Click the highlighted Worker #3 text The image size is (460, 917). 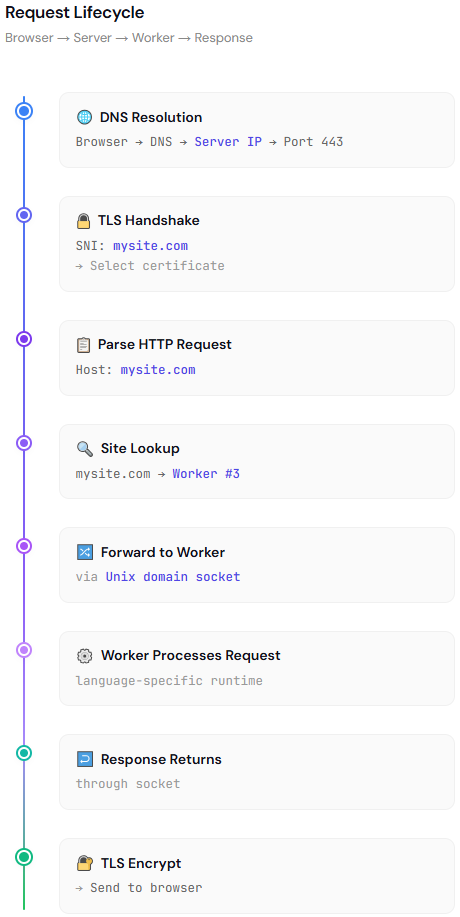pyautogui.click(x=206, y=474)
